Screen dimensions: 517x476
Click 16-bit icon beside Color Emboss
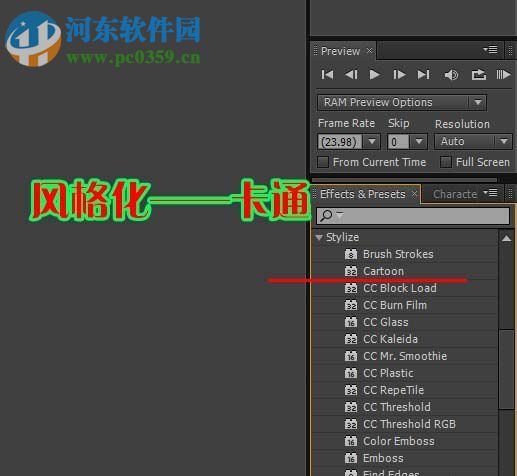pos(351,441)
